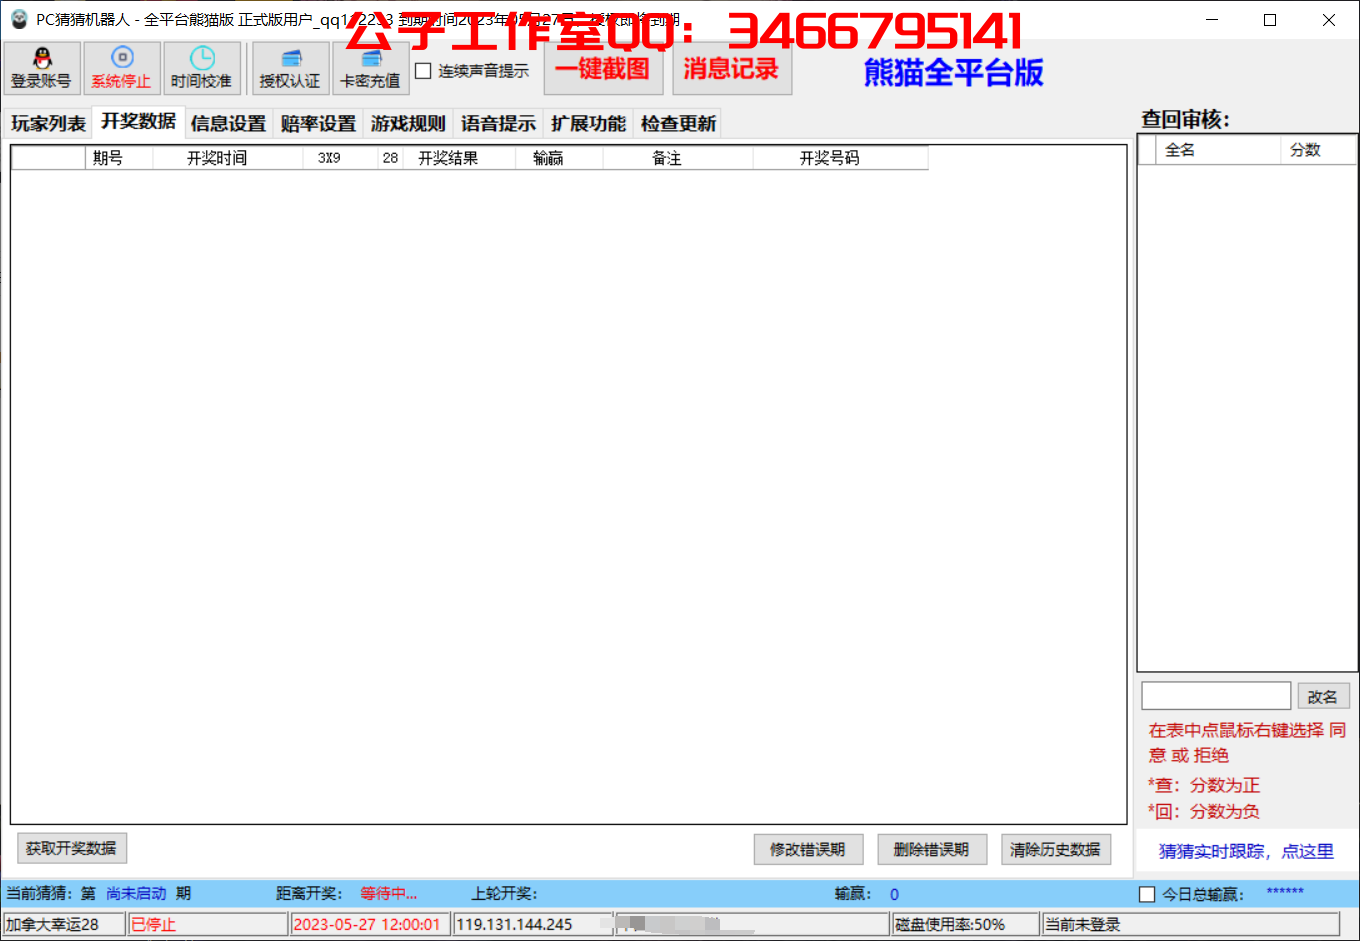Screen dimensions: 1360x941
Task: Click the 加拿大幸运28 status bar entry
Action: 64,924
